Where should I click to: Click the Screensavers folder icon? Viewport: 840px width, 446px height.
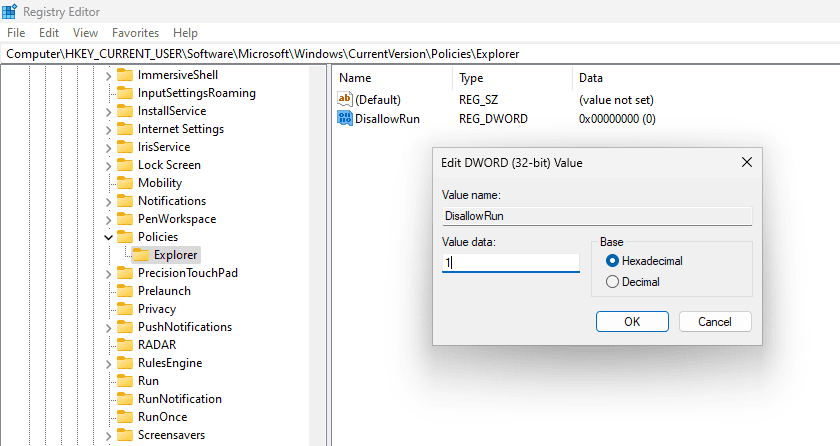coord(125,435)
